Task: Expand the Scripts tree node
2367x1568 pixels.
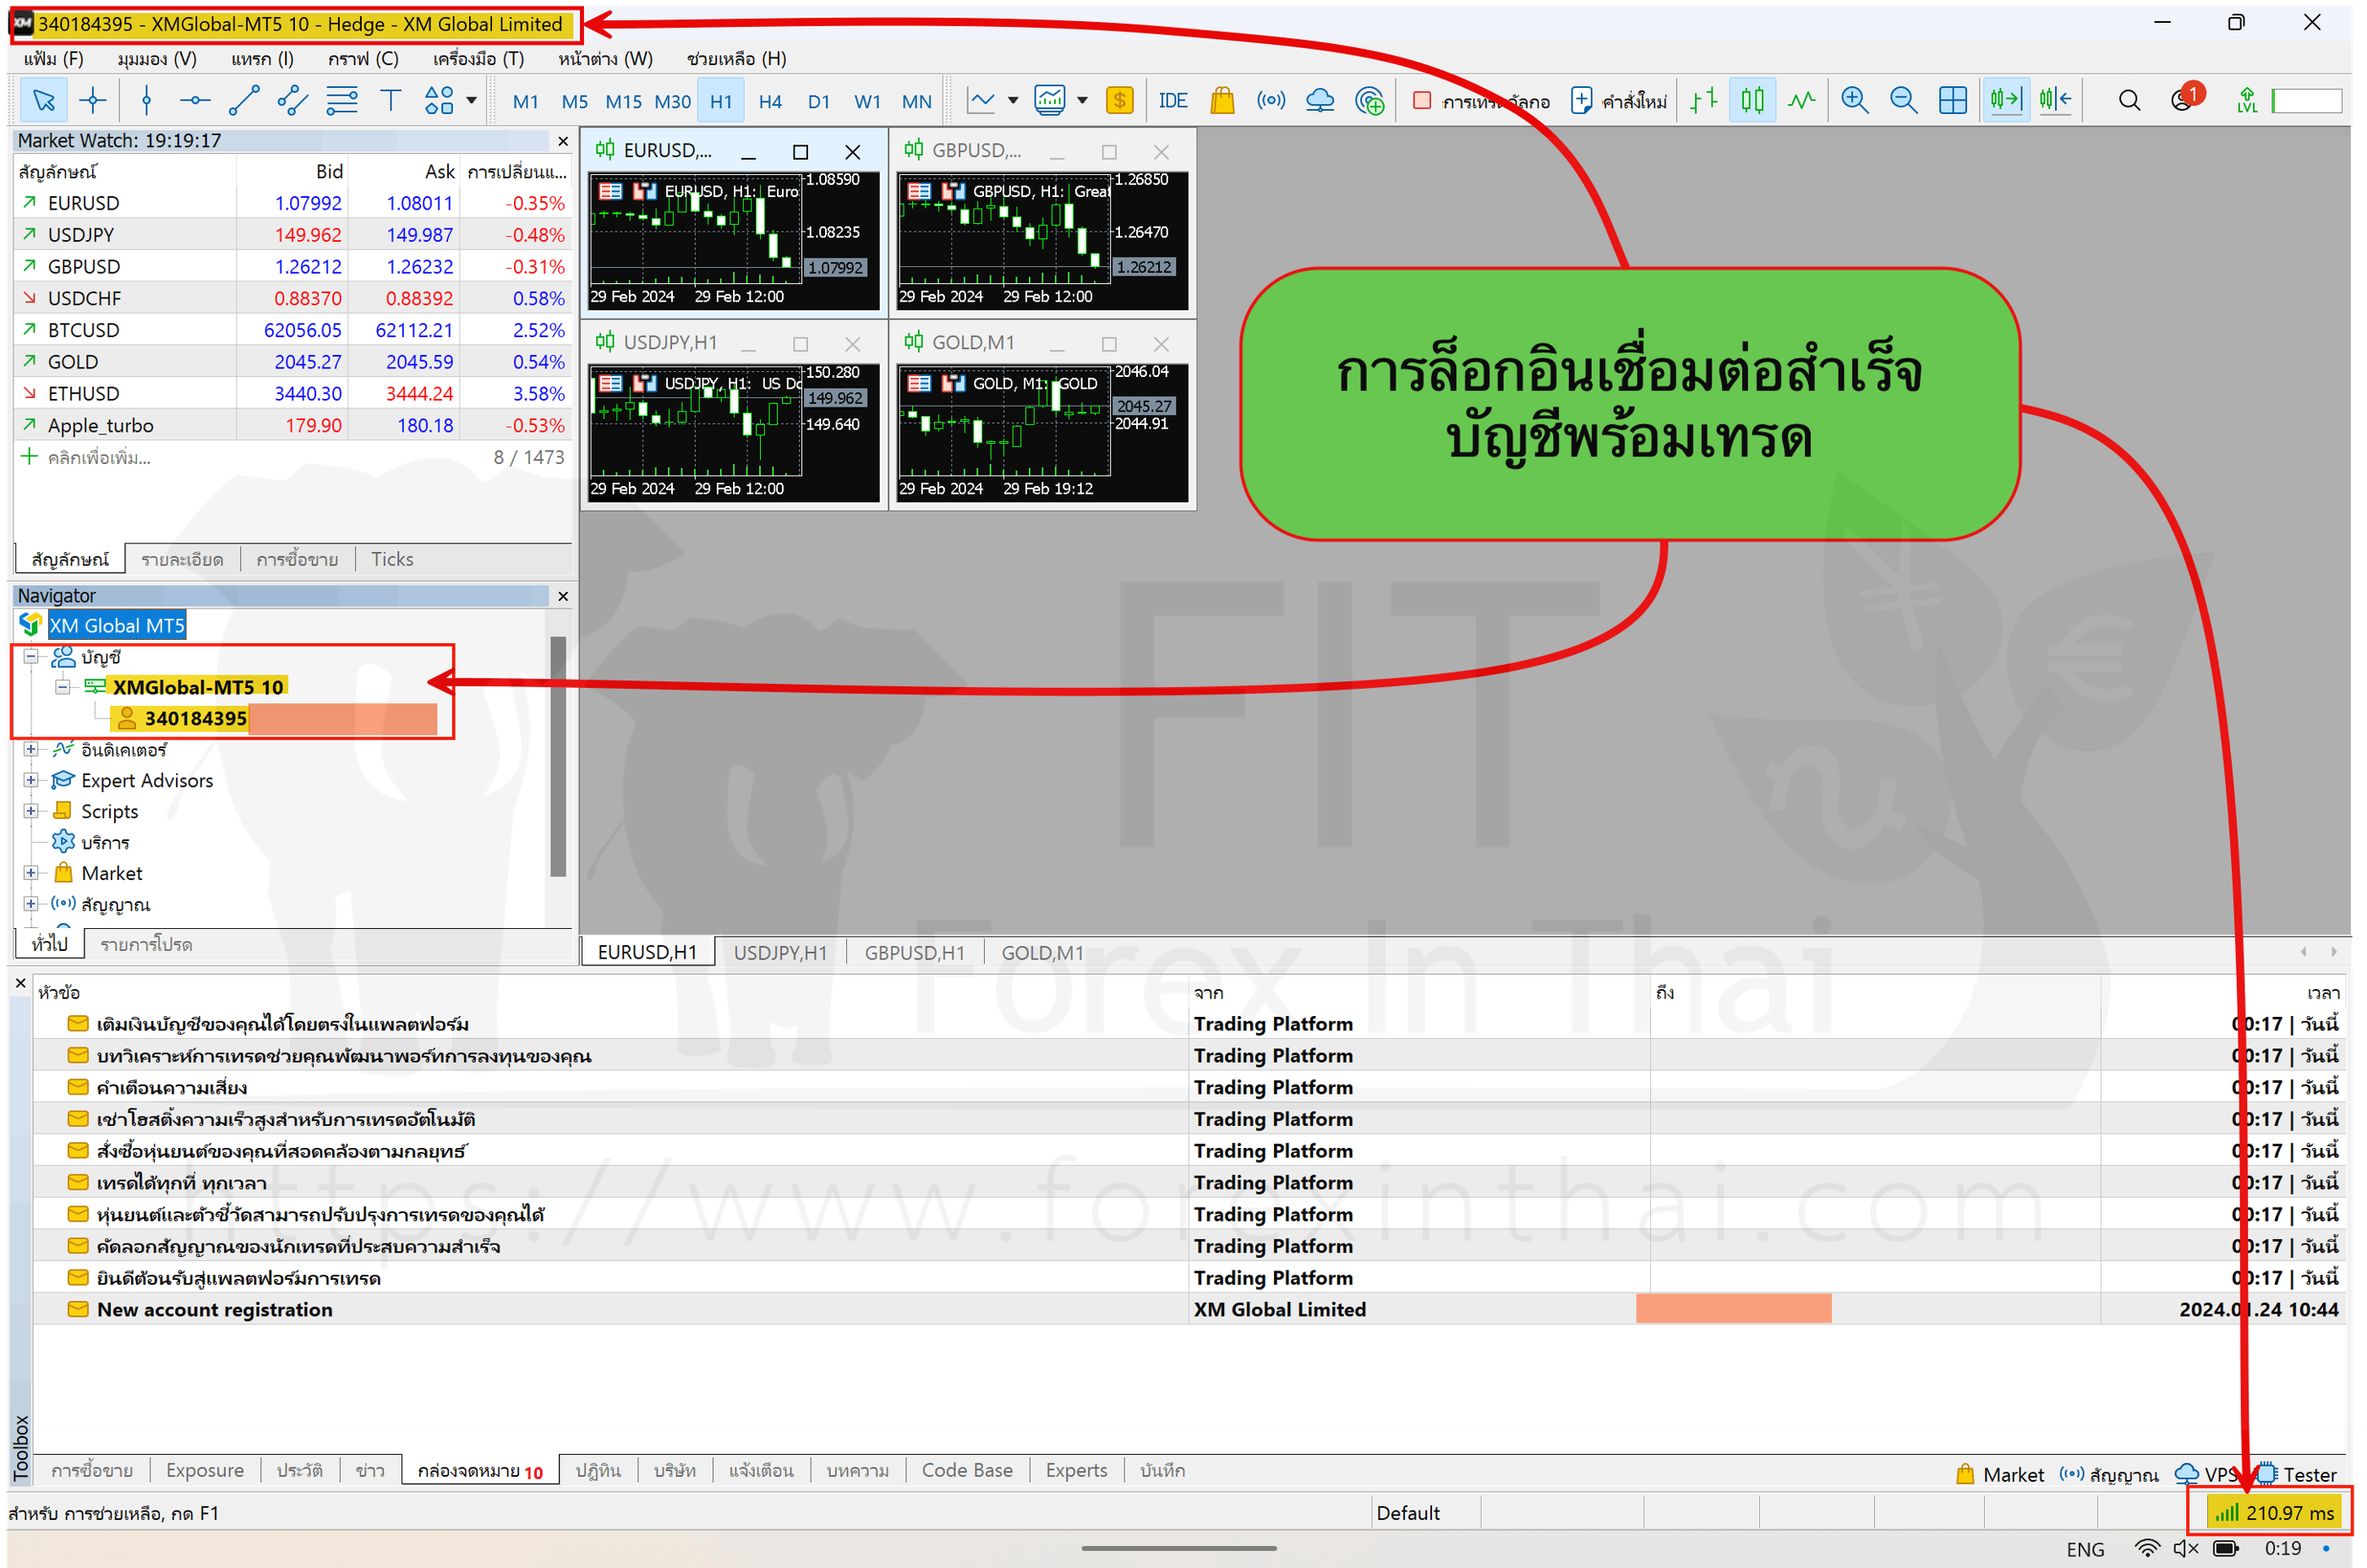Action: pos(31,811)
